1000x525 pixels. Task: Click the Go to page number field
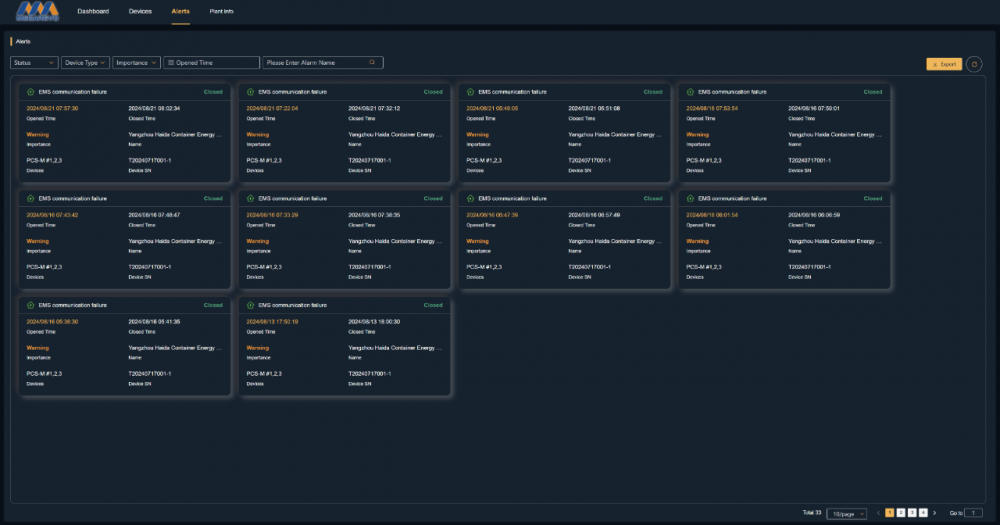pos(974,513)
